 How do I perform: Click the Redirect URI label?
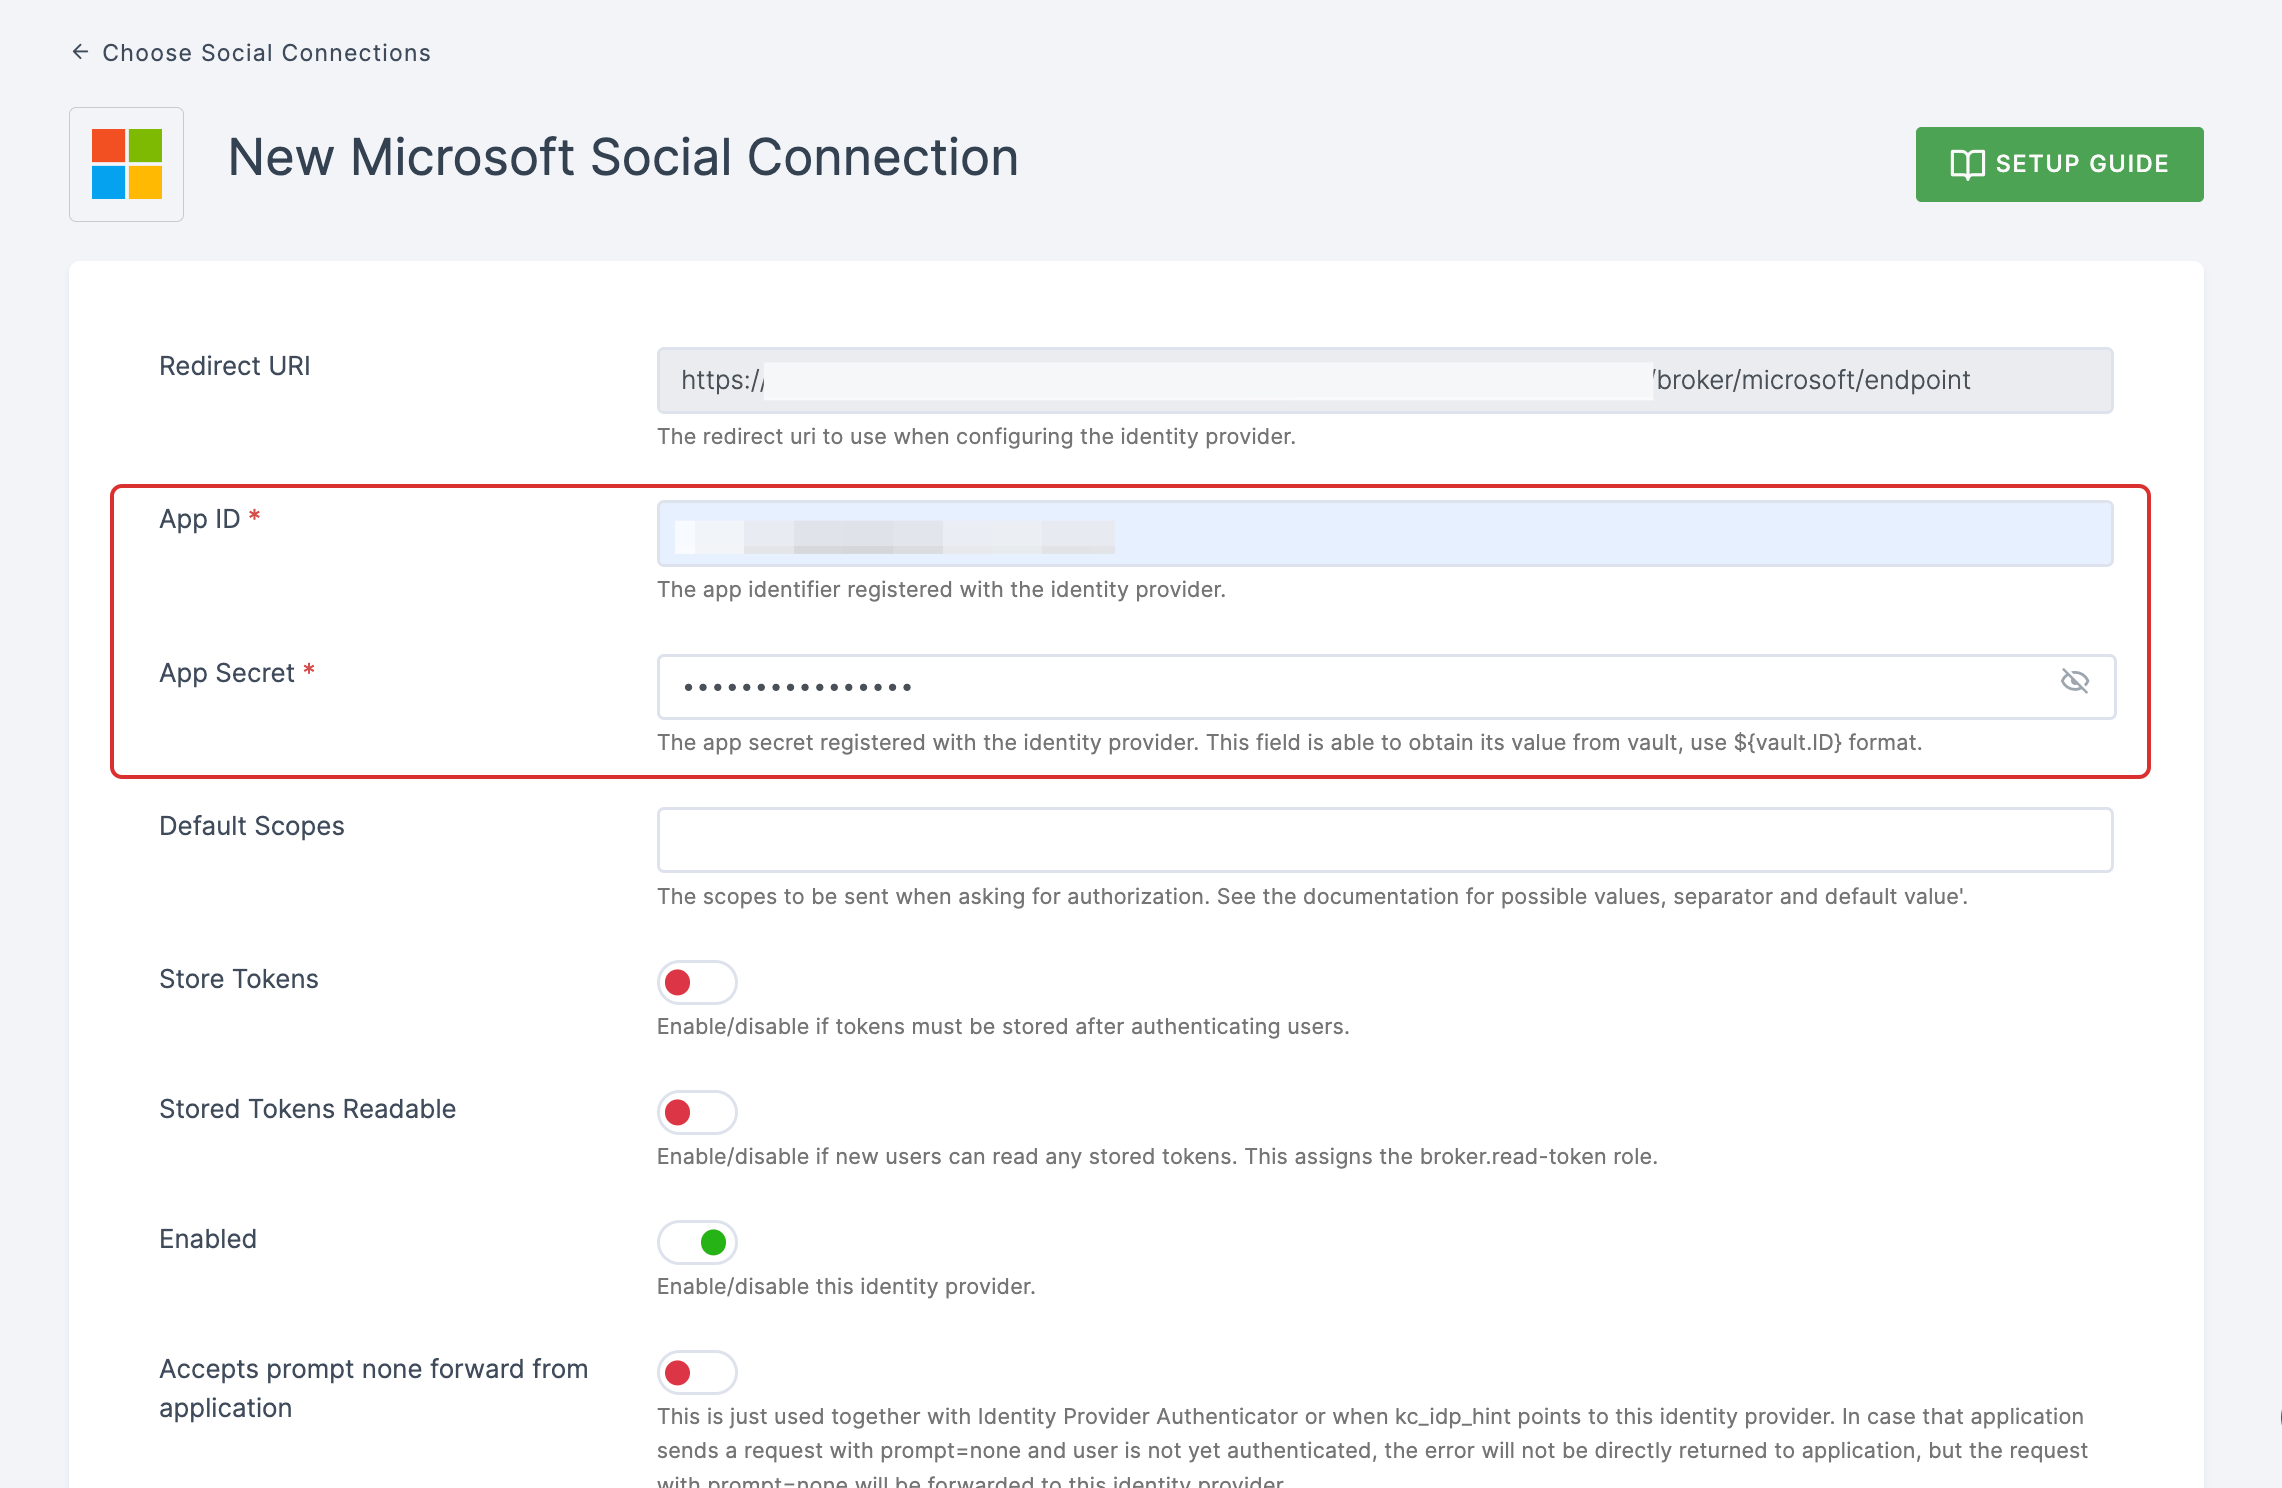pyautogui.click(x=235, y=366)
